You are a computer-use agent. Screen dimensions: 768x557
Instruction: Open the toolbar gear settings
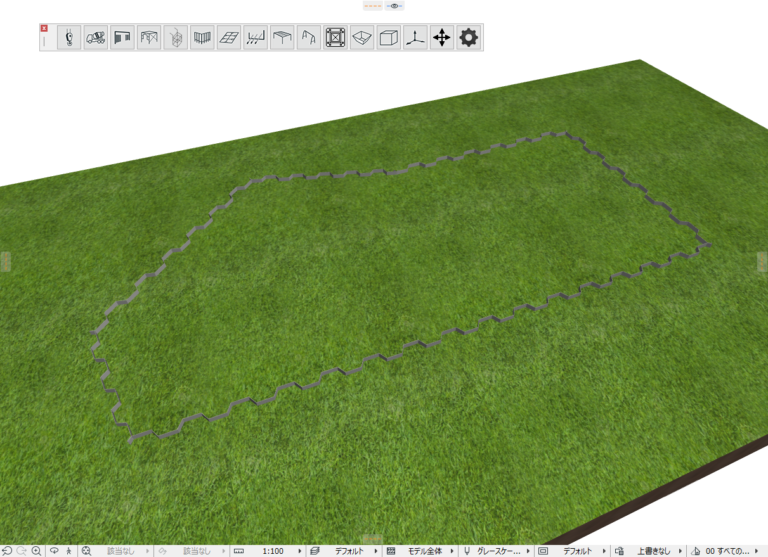[x=468, y=37]
